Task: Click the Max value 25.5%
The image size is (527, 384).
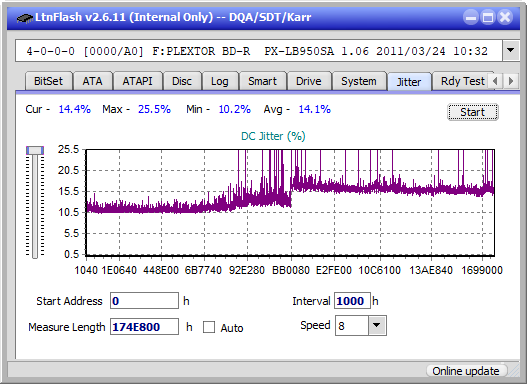Action: 154,109
